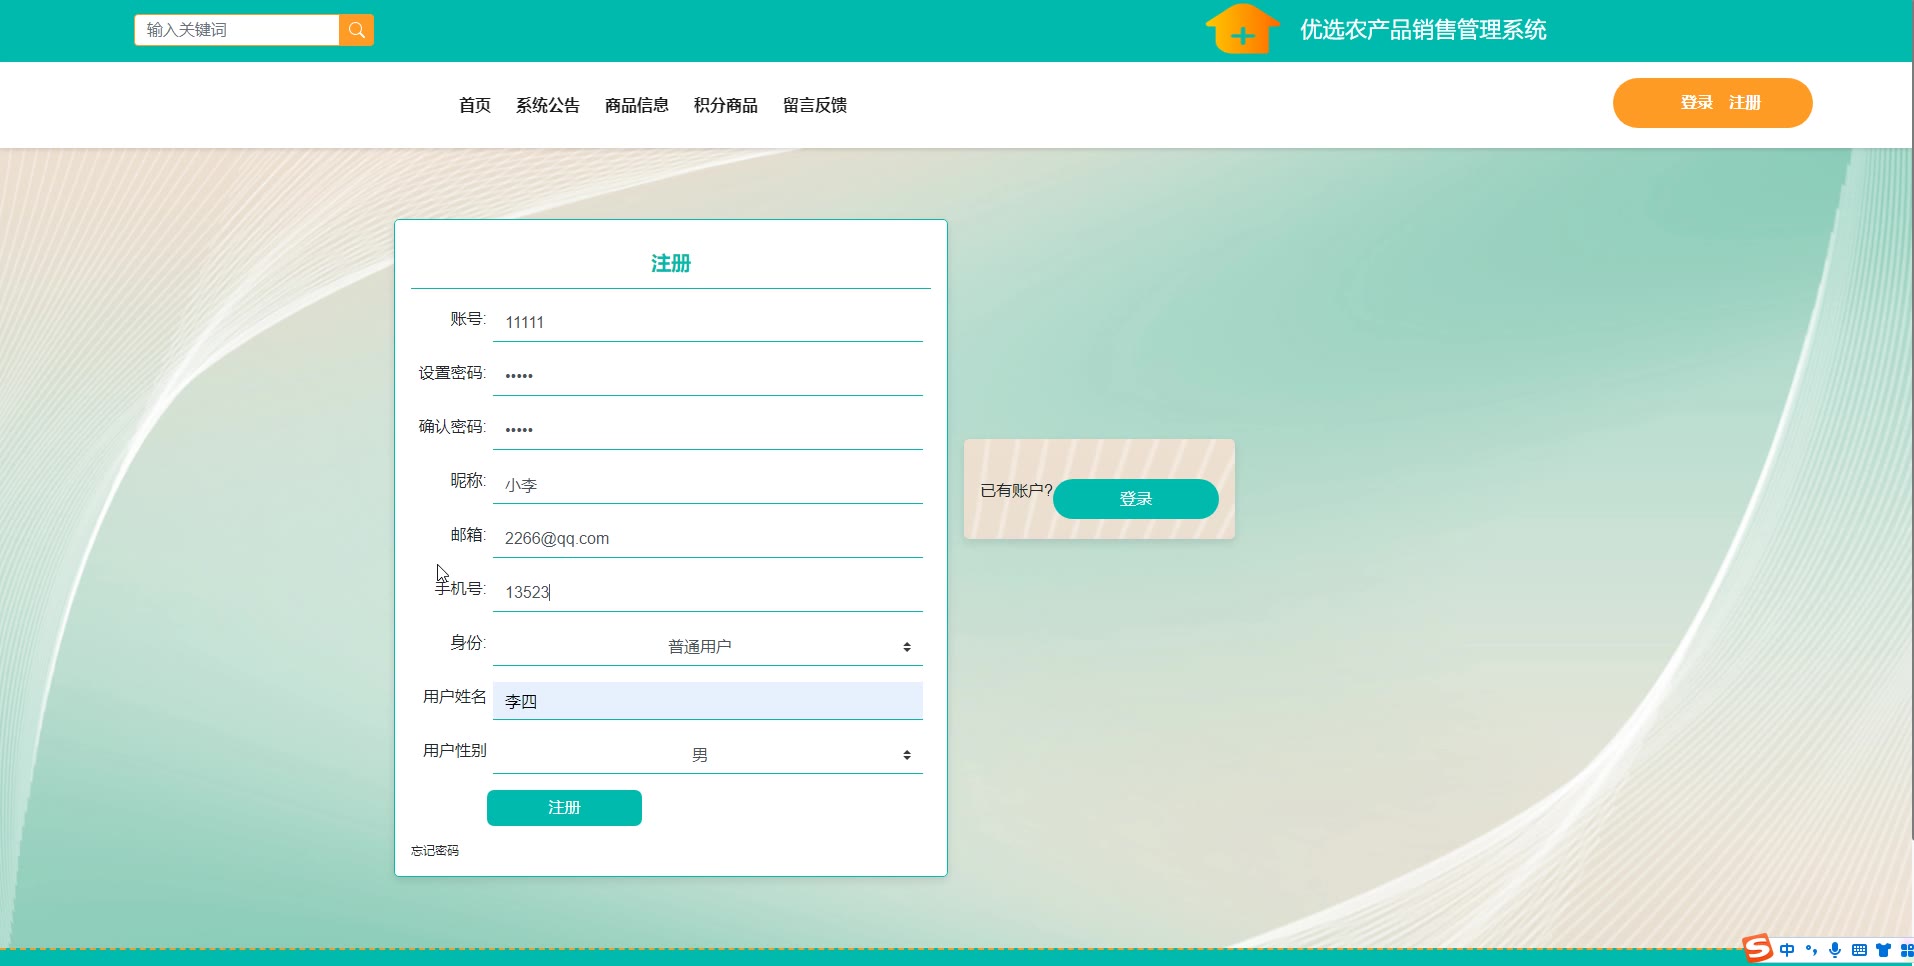Screen dimensions: 1914x966
Task: Click the 用户性别 label
Action: 455,750
